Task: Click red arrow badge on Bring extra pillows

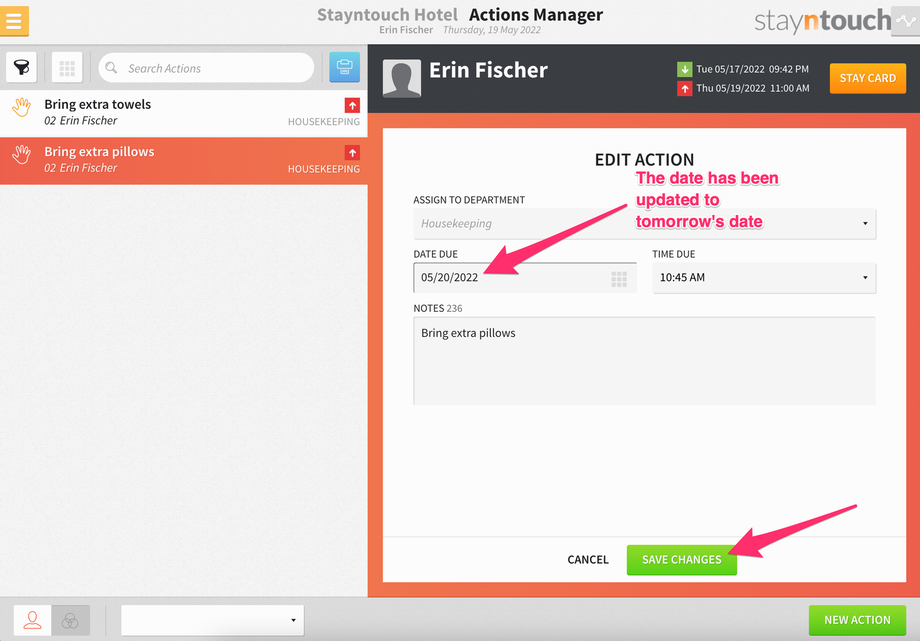Action: click(x=352, y=153)
